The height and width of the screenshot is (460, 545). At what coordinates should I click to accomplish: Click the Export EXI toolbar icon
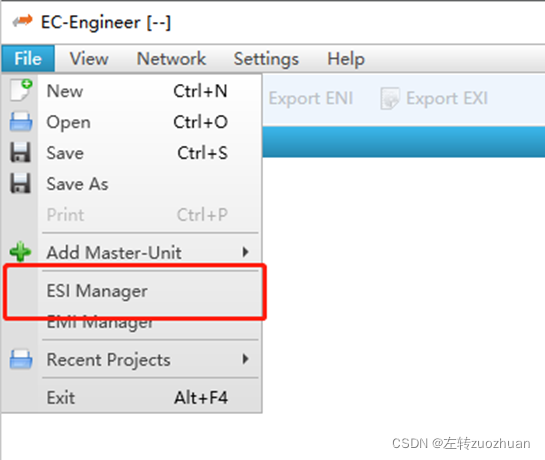pyautogui.click(x=390, y=98)
